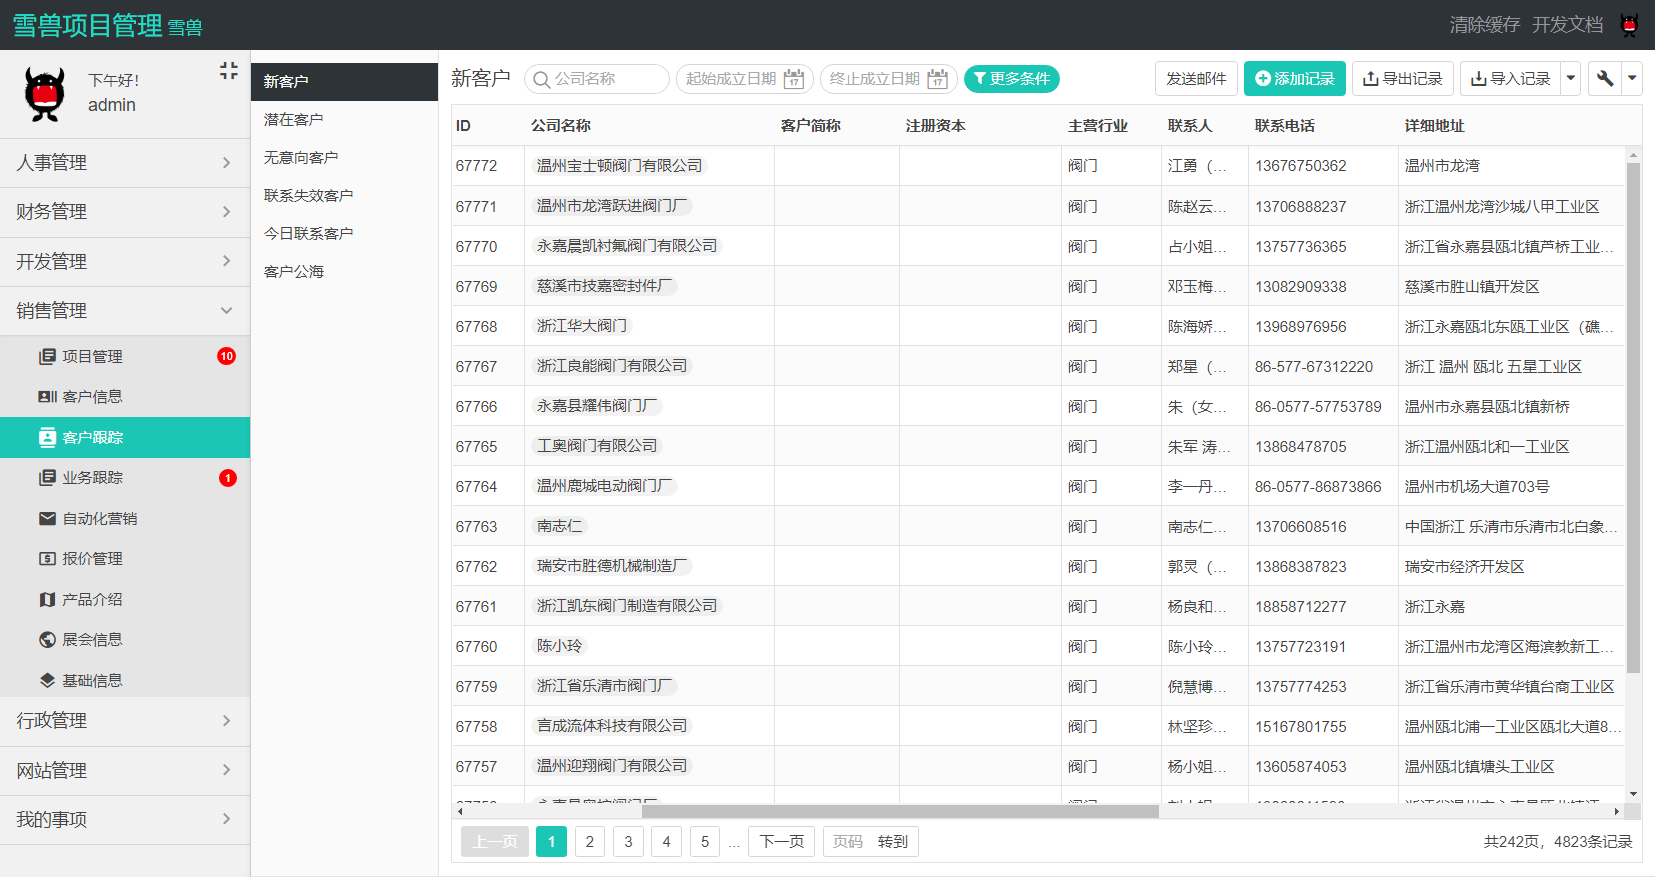Click the monster avatar in top-right corner

(x=1629, y=25)
